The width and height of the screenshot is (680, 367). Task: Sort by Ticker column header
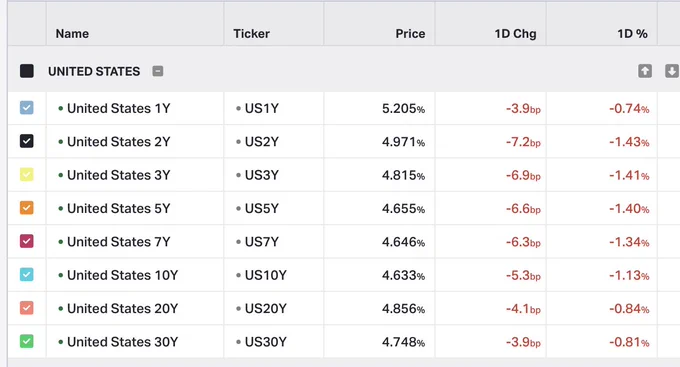(252, 33)
